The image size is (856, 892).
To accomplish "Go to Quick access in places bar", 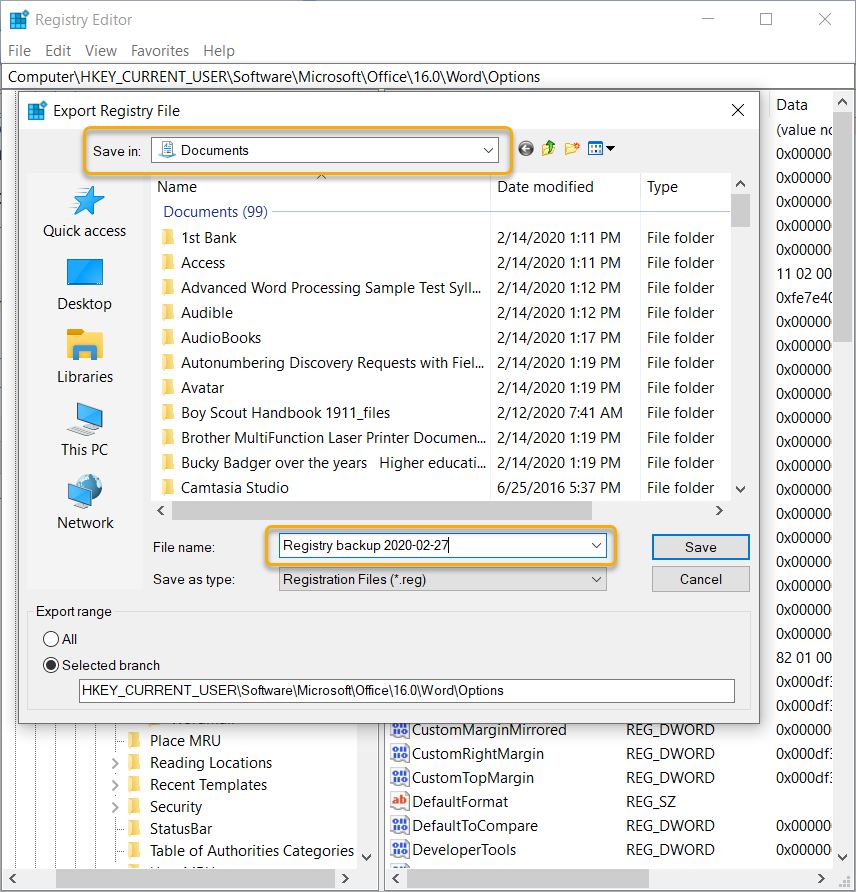I will (85, 212).
